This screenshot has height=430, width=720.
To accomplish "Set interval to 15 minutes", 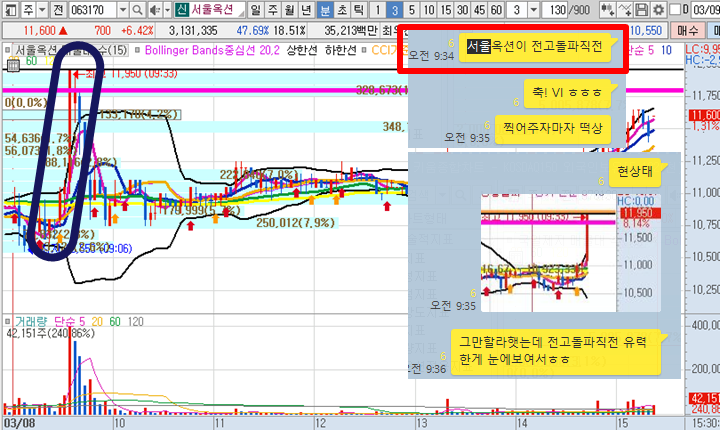I will point(445,9).
